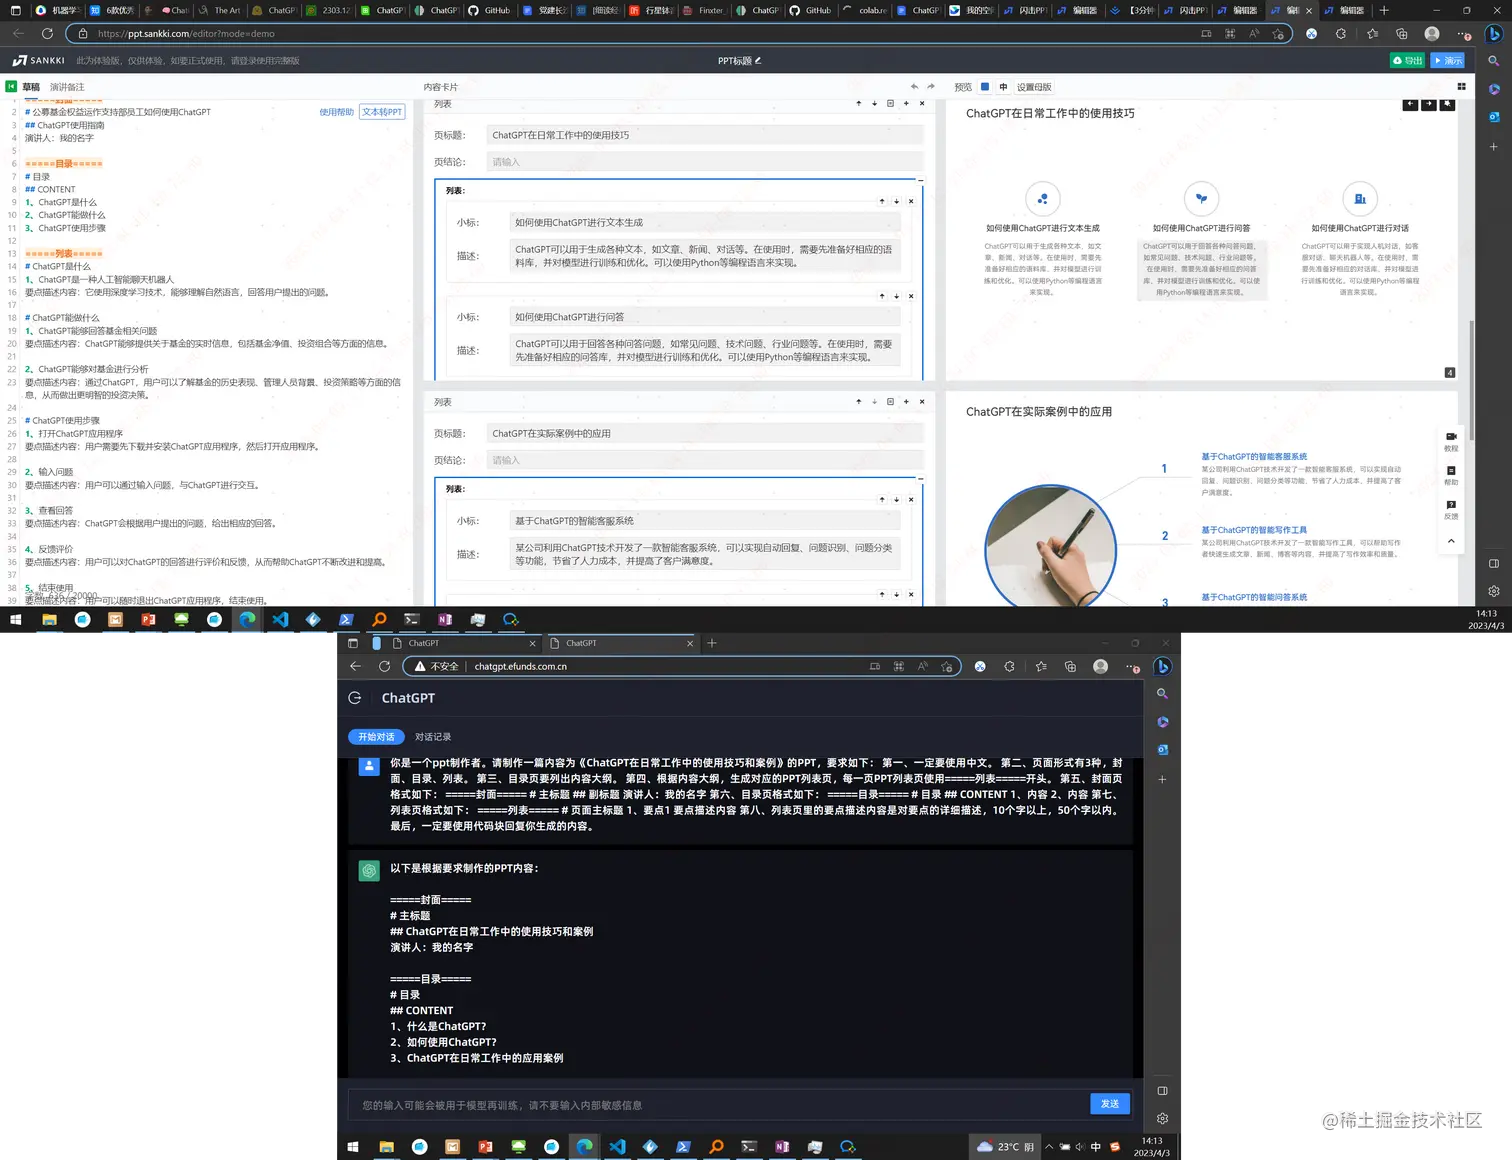1512x1160 pixels.
Task: Select 开始对话 tab in ChatGPT window
Action: [x=376, y=737]
